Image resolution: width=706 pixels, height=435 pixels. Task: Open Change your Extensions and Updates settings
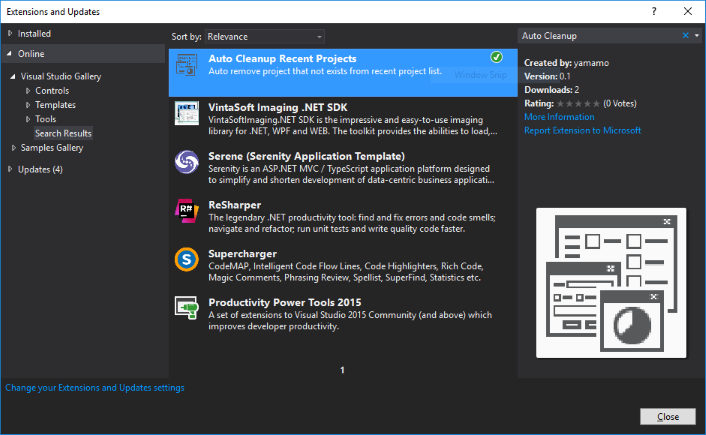(x=95, y=388)
